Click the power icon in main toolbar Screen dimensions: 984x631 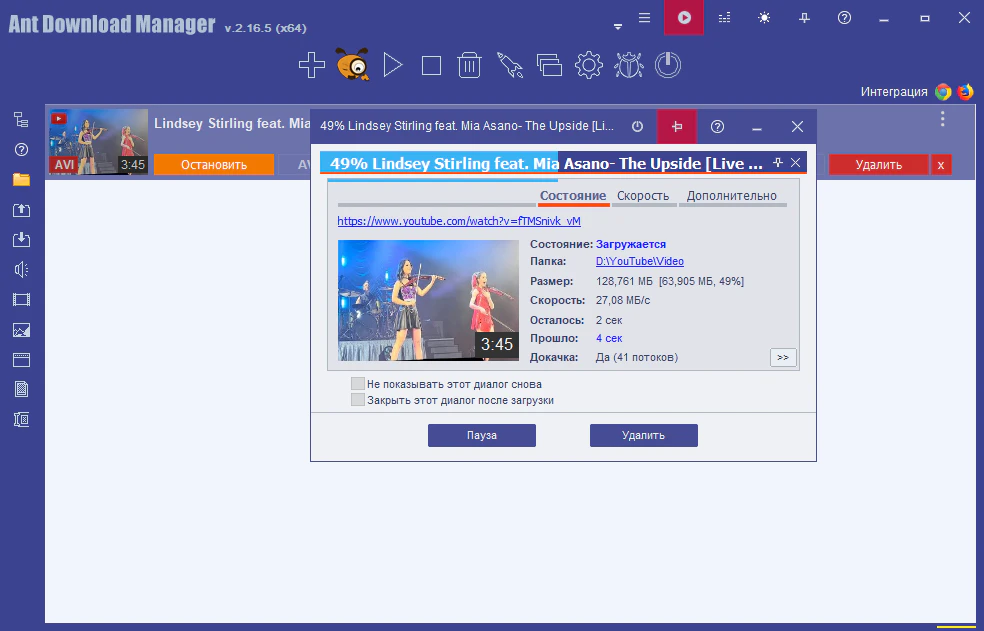(668, 66)
